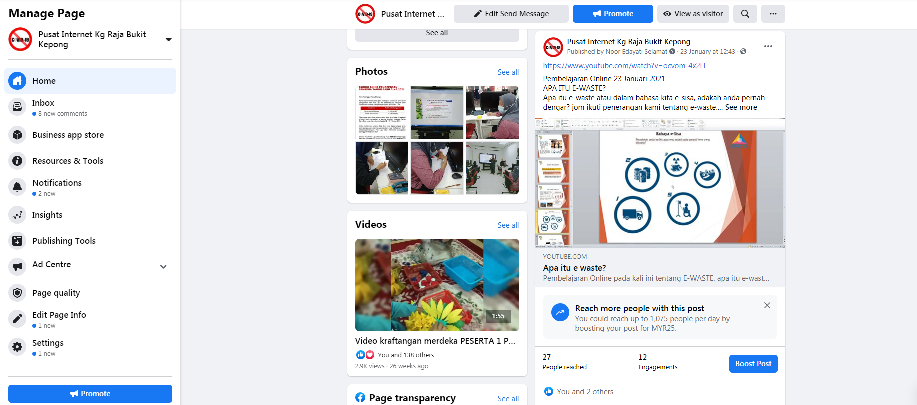This screenshot has height=405, width=917.
Task: Click the Settings gear icon
Action: pos(18,347)
